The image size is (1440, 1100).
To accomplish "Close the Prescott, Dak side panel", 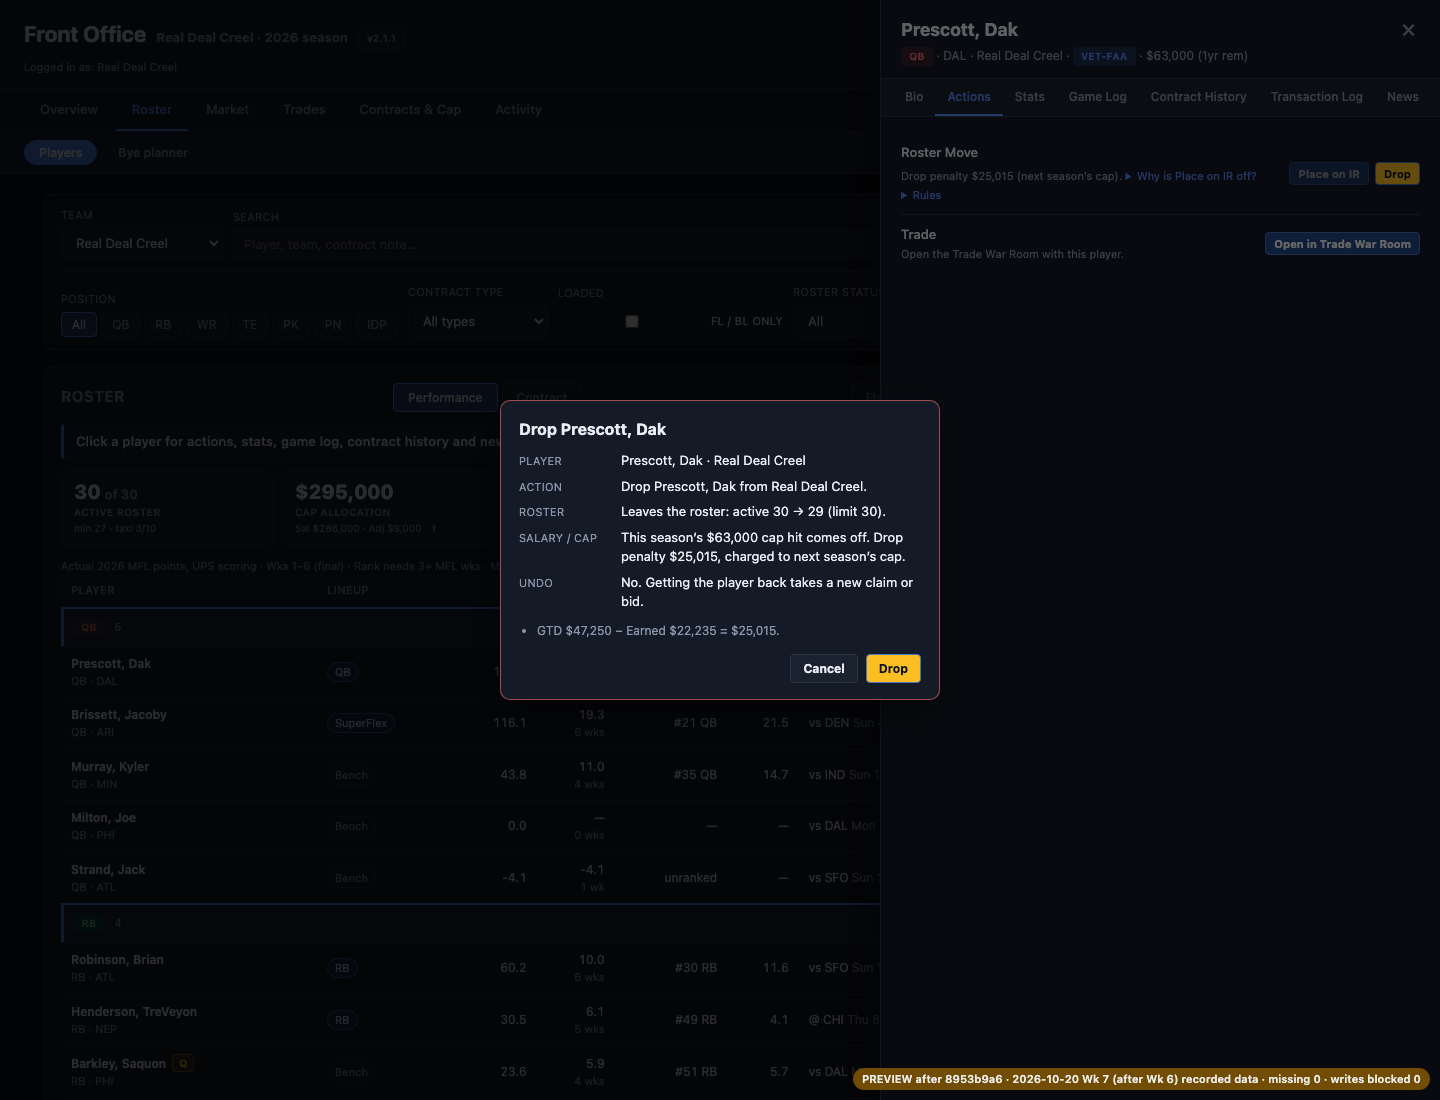I will [x=1408, y=30].
